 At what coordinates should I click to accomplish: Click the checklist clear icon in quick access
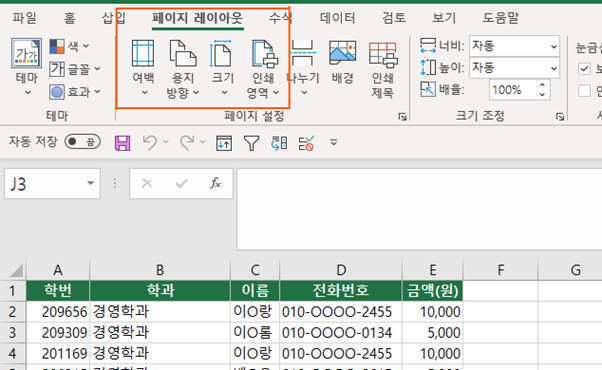(x=306, y=143)
